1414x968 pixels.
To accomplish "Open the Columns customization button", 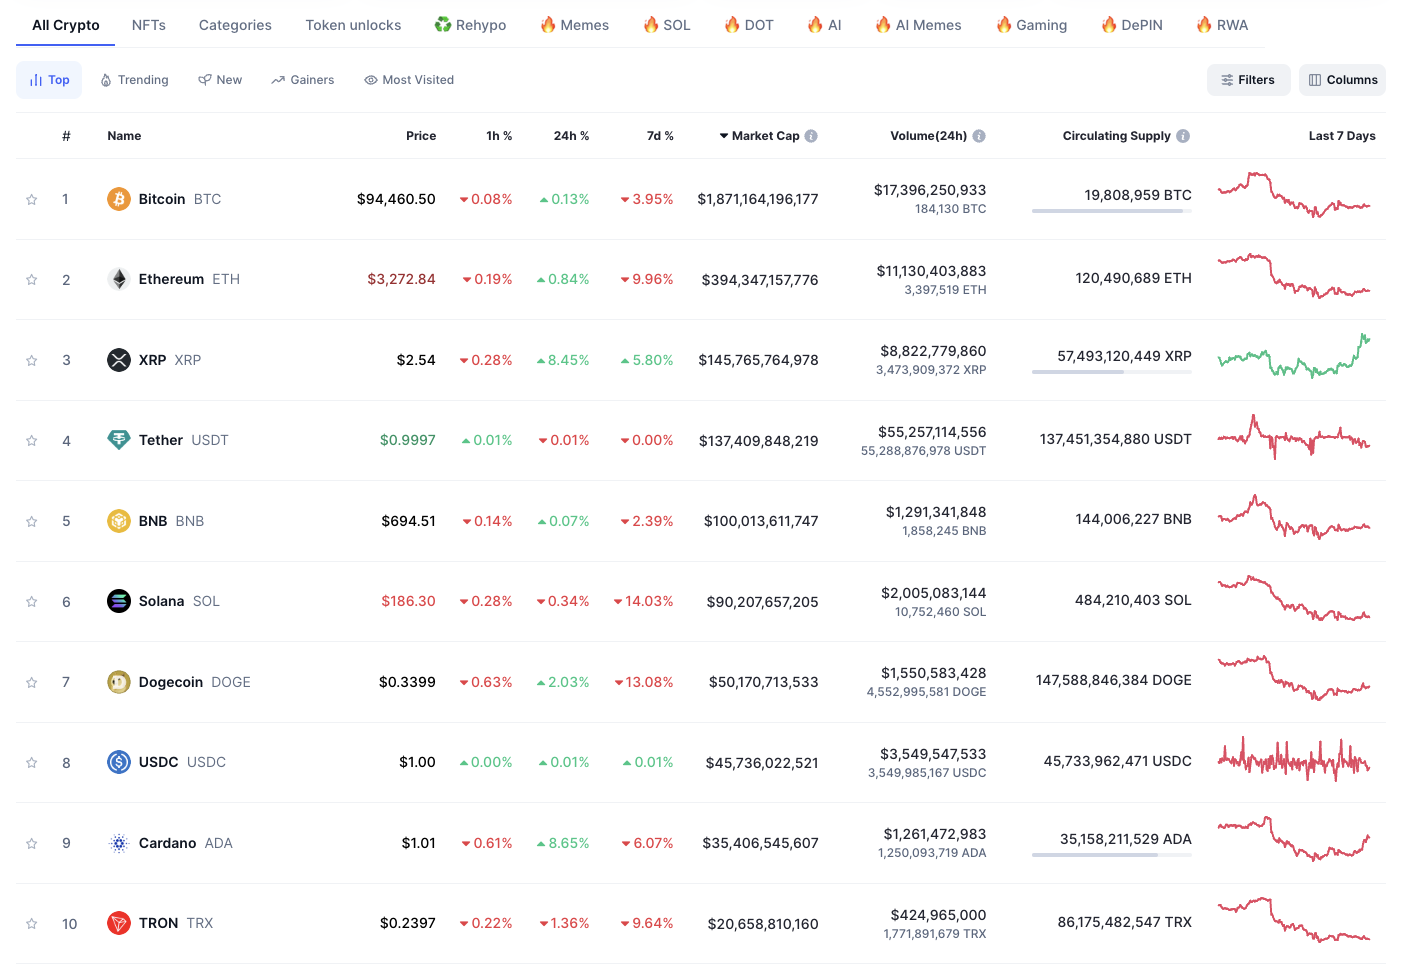I will click(x=1342, y=80).
